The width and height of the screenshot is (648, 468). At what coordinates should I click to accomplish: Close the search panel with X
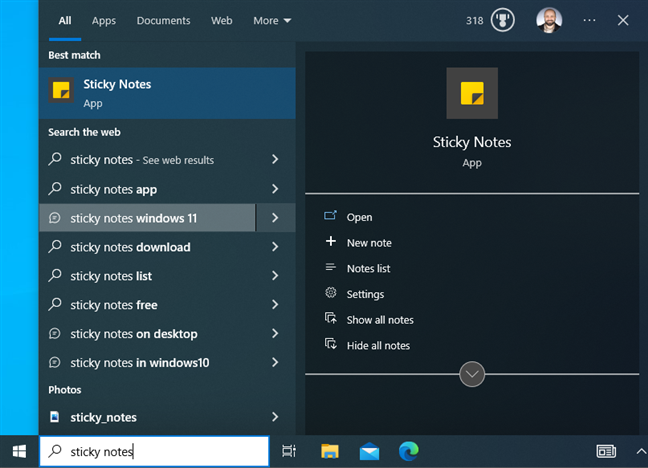pyautogui.click(x=623, y=20)
